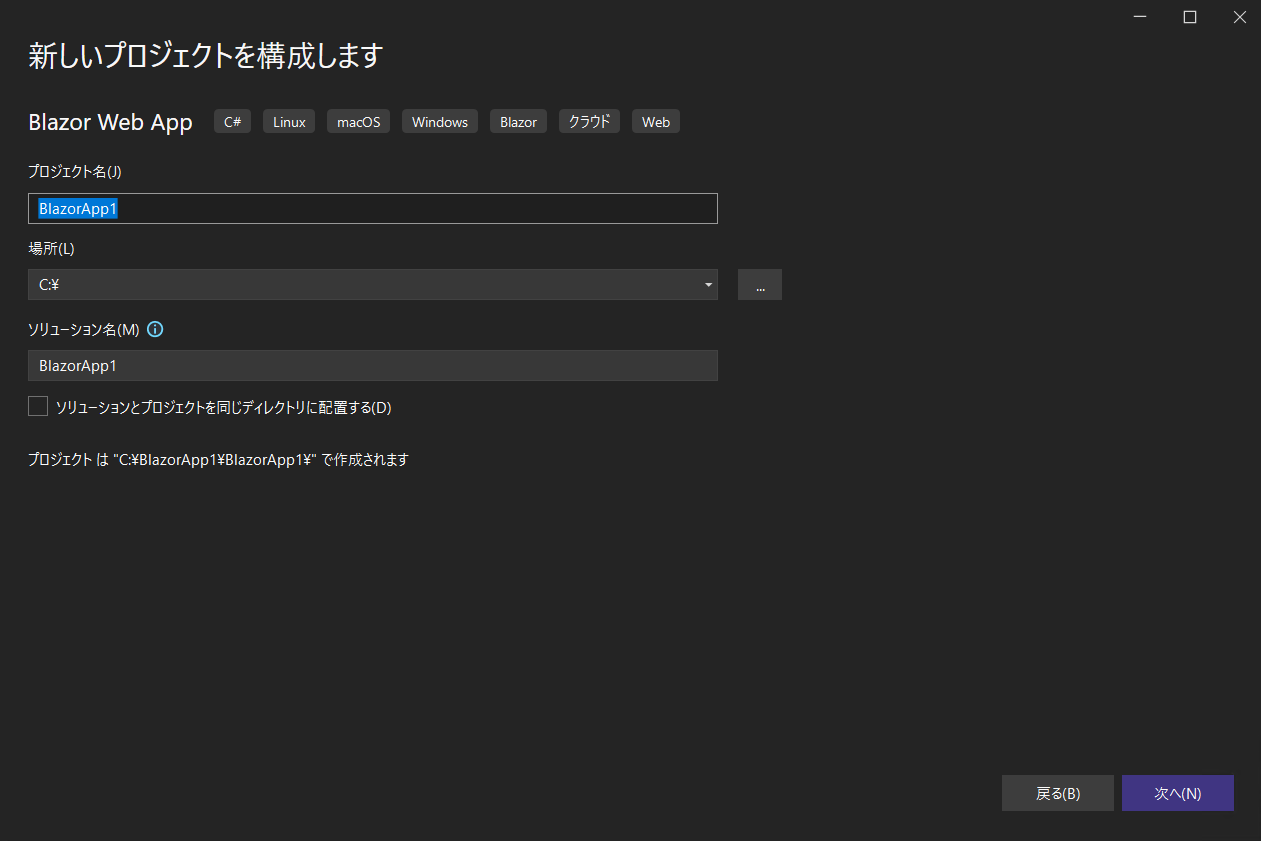Open the location dropdown arrow
This screenshot has width=1261, height=841.
pos(709,285)
